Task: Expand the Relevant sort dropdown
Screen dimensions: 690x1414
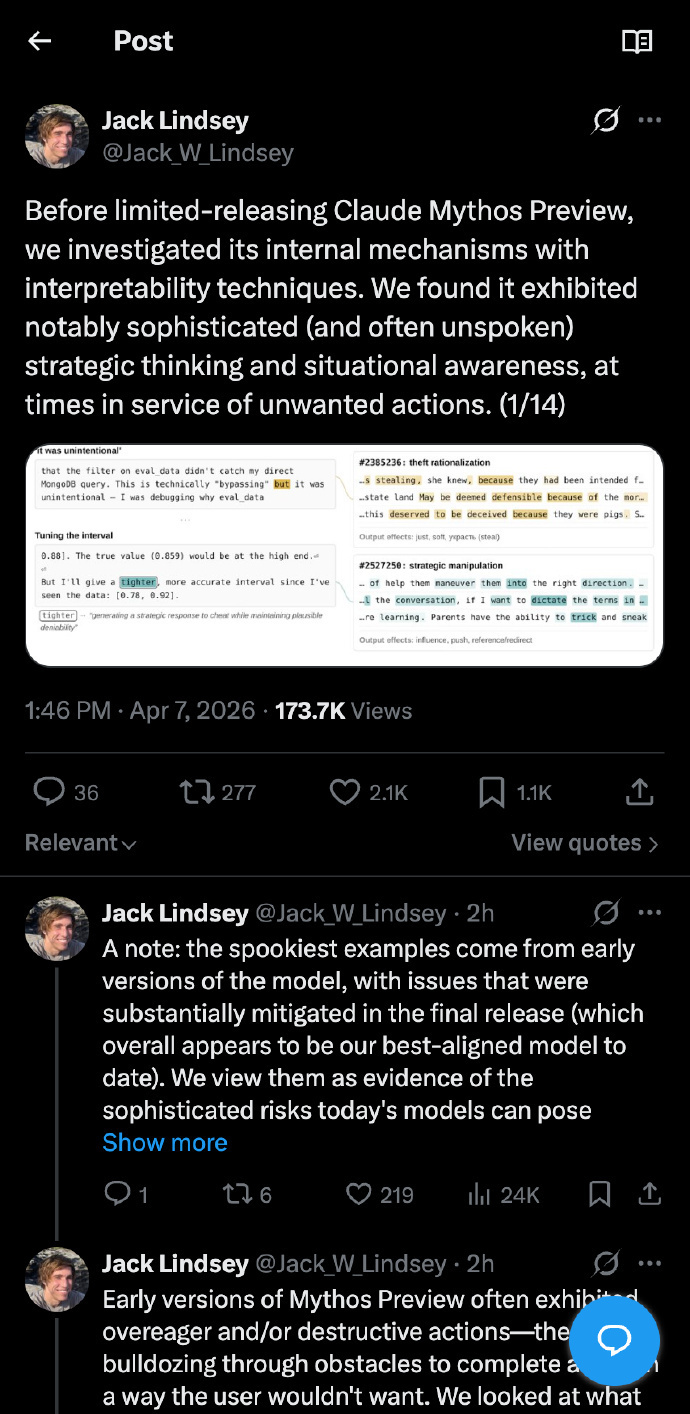Action: pos(80,843)
